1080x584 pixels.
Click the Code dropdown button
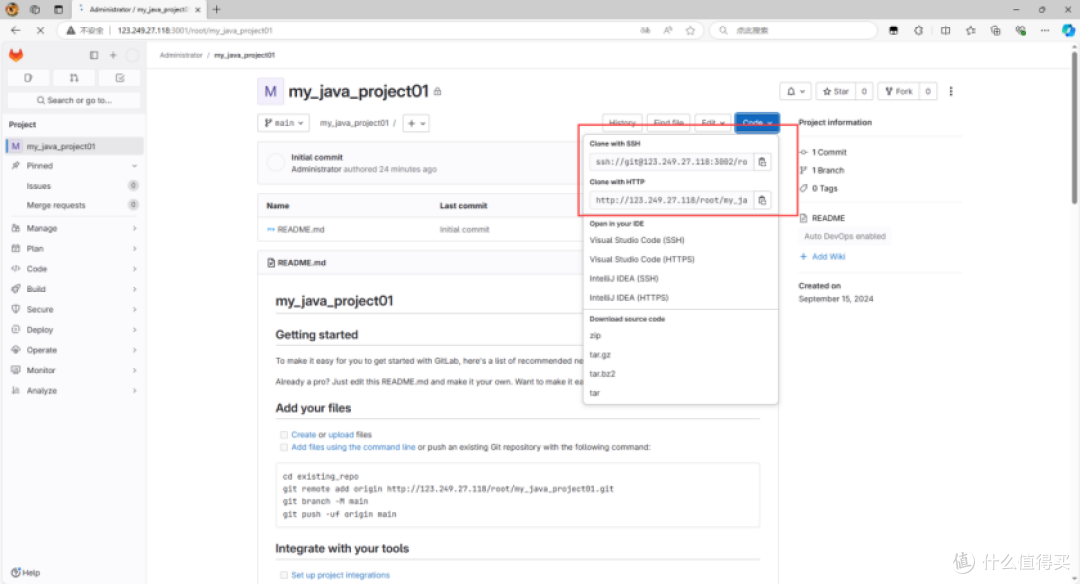(x=757, y=123)
